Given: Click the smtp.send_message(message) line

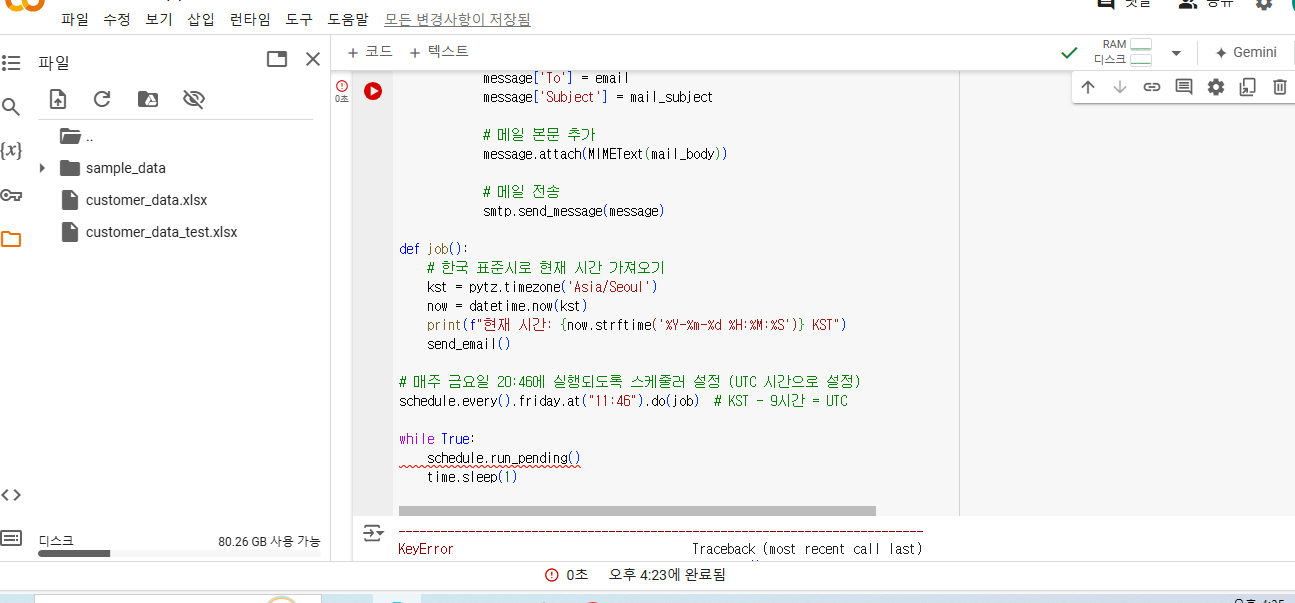Looking at the screenshot, I should [x=573, y=211].
